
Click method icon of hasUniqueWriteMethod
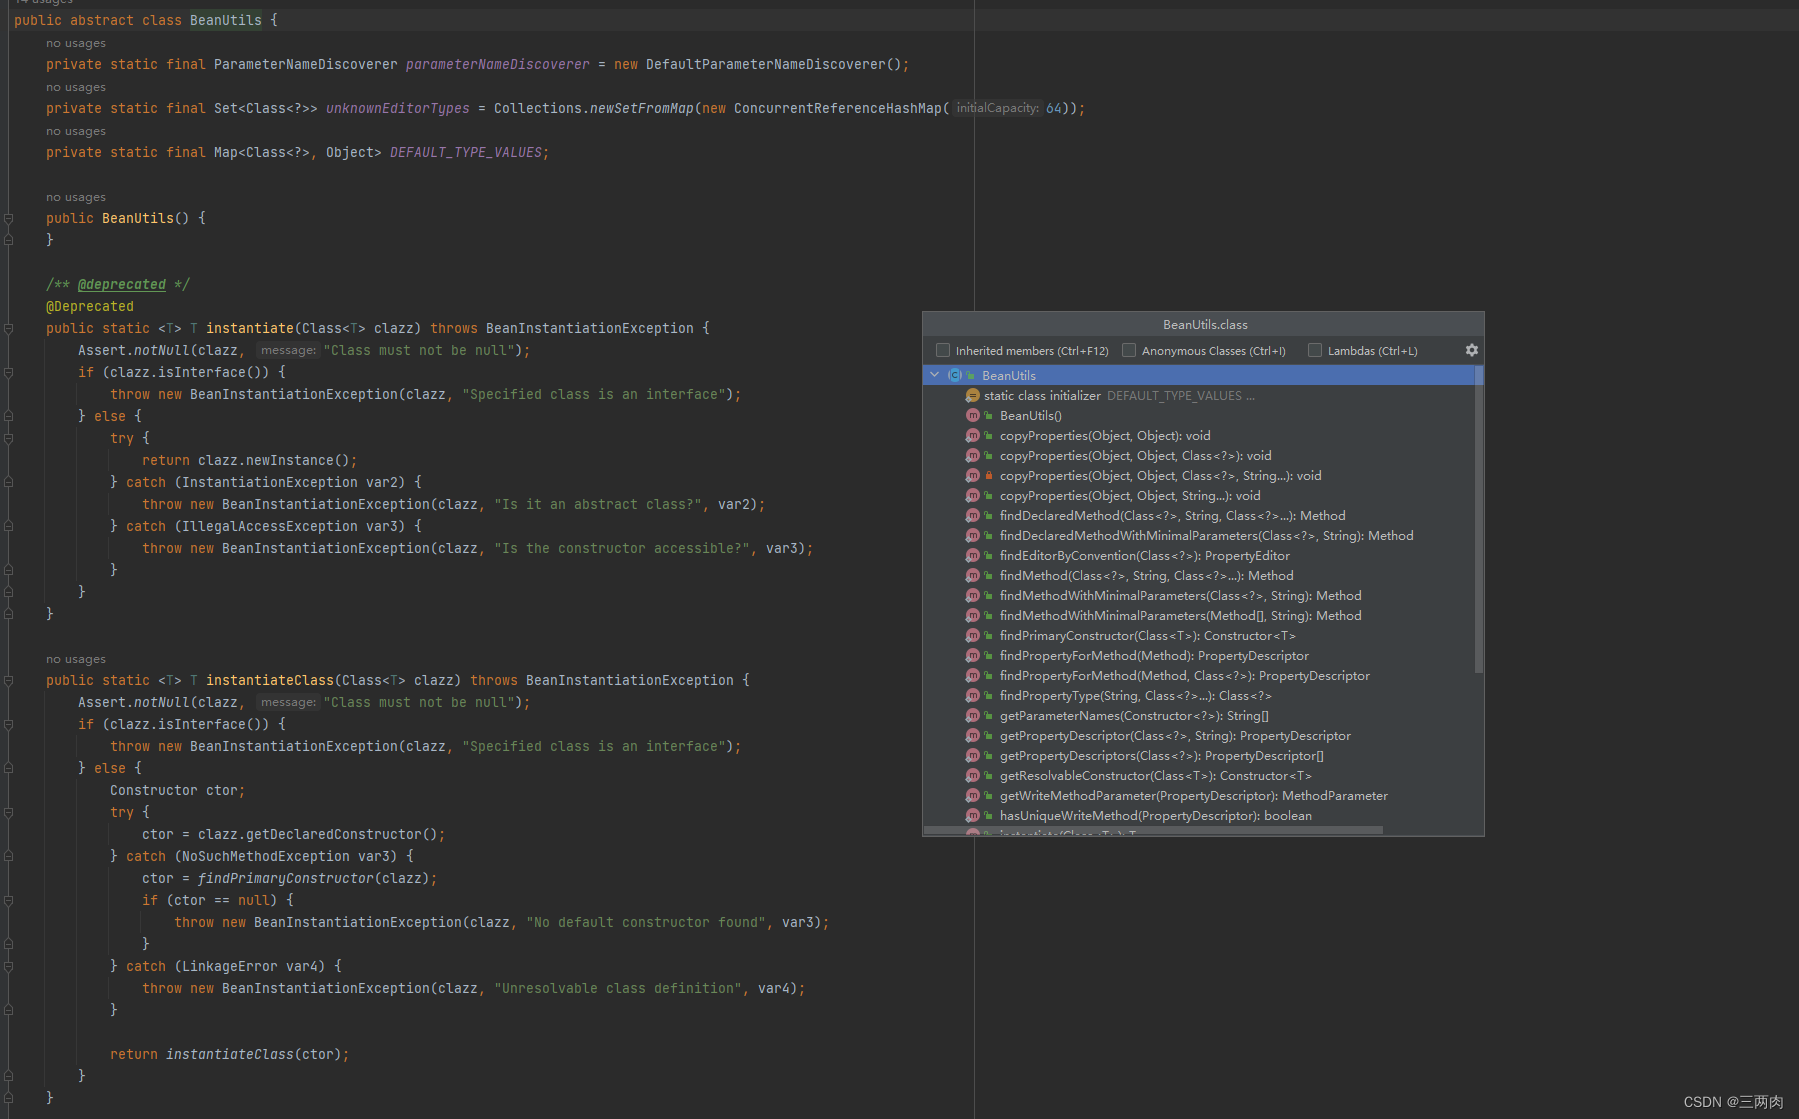click(x=972, y=815)
